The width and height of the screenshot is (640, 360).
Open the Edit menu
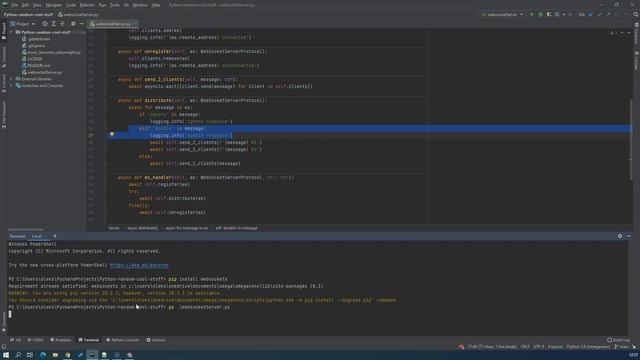[25, 5]
